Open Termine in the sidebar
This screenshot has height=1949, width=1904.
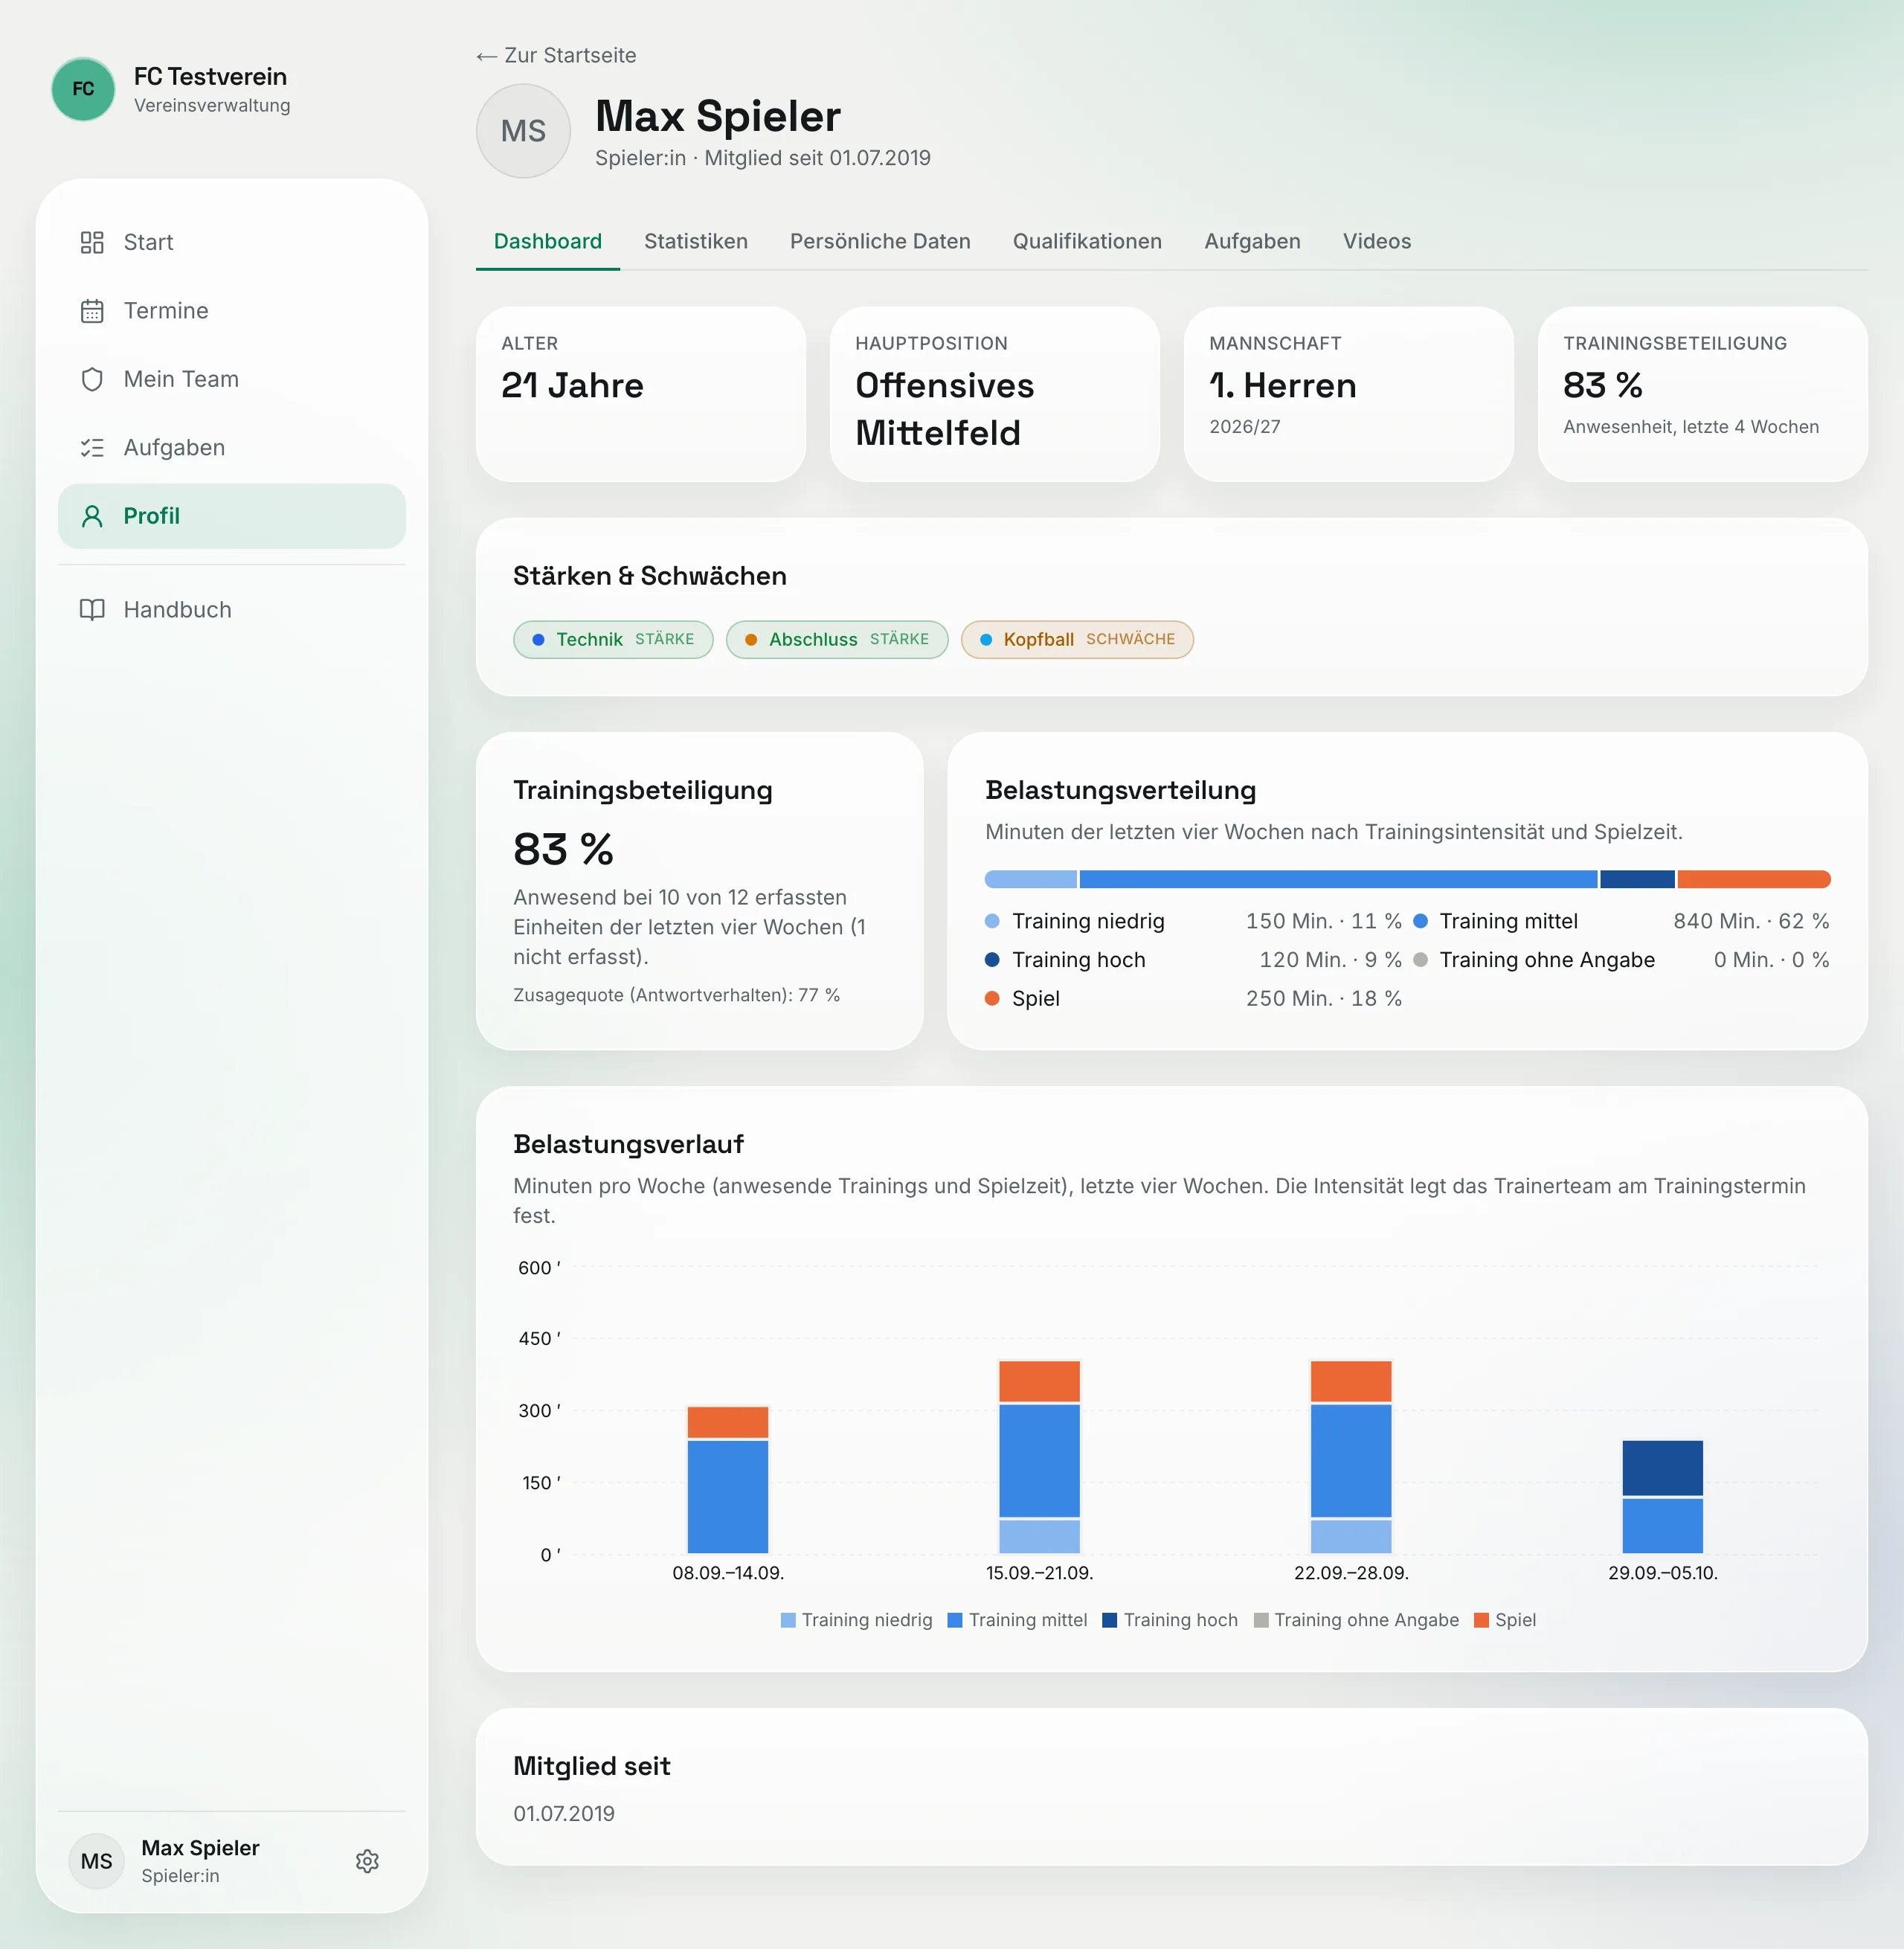pos(232,311)
